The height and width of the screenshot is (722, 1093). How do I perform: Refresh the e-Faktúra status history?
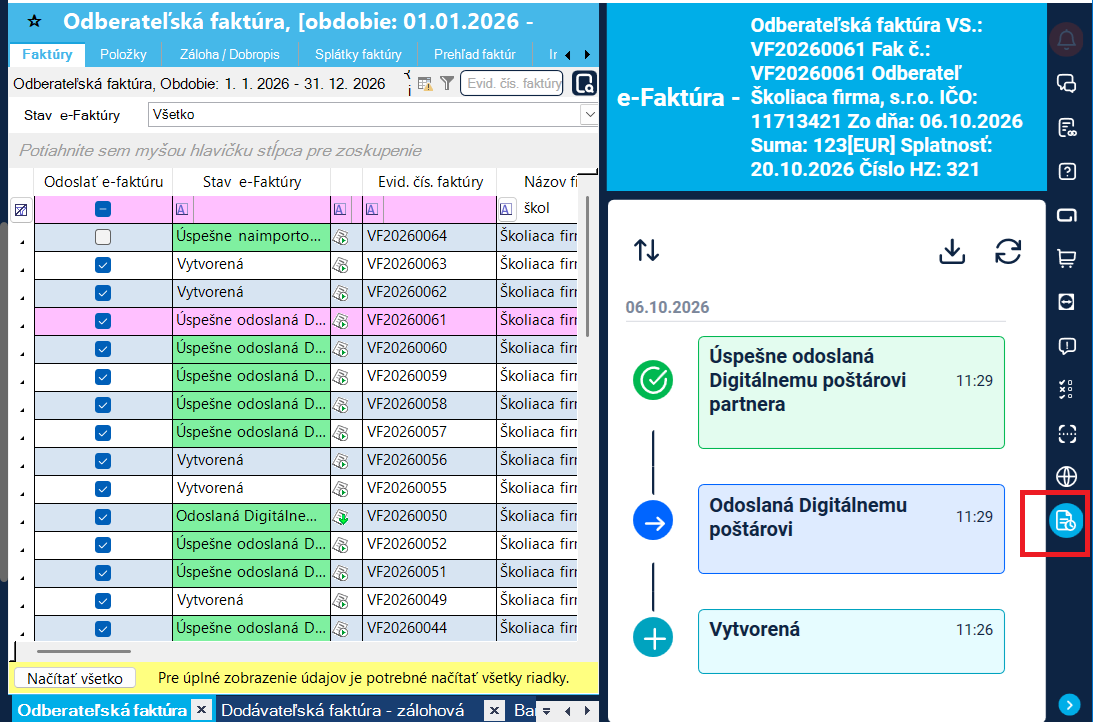[1008, 252]
